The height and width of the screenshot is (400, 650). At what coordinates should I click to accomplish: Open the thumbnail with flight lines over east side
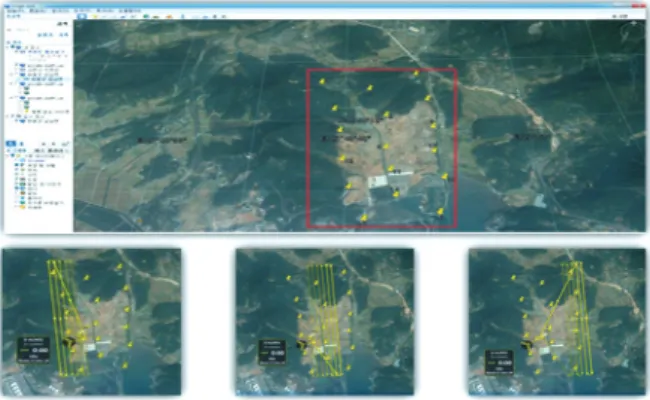click(557, 322)
